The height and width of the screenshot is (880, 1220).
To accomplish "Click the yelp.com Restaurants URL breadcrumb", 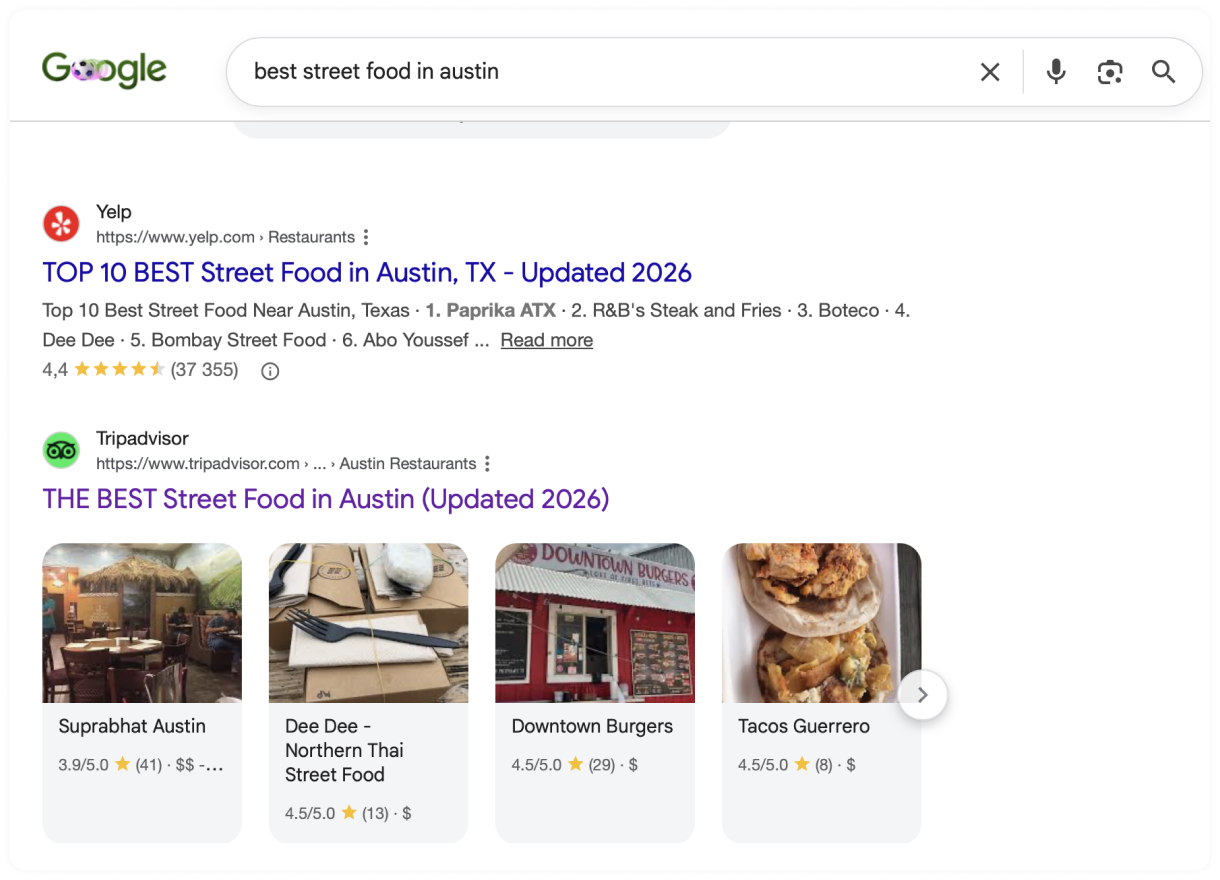I will tap(226, 237).
